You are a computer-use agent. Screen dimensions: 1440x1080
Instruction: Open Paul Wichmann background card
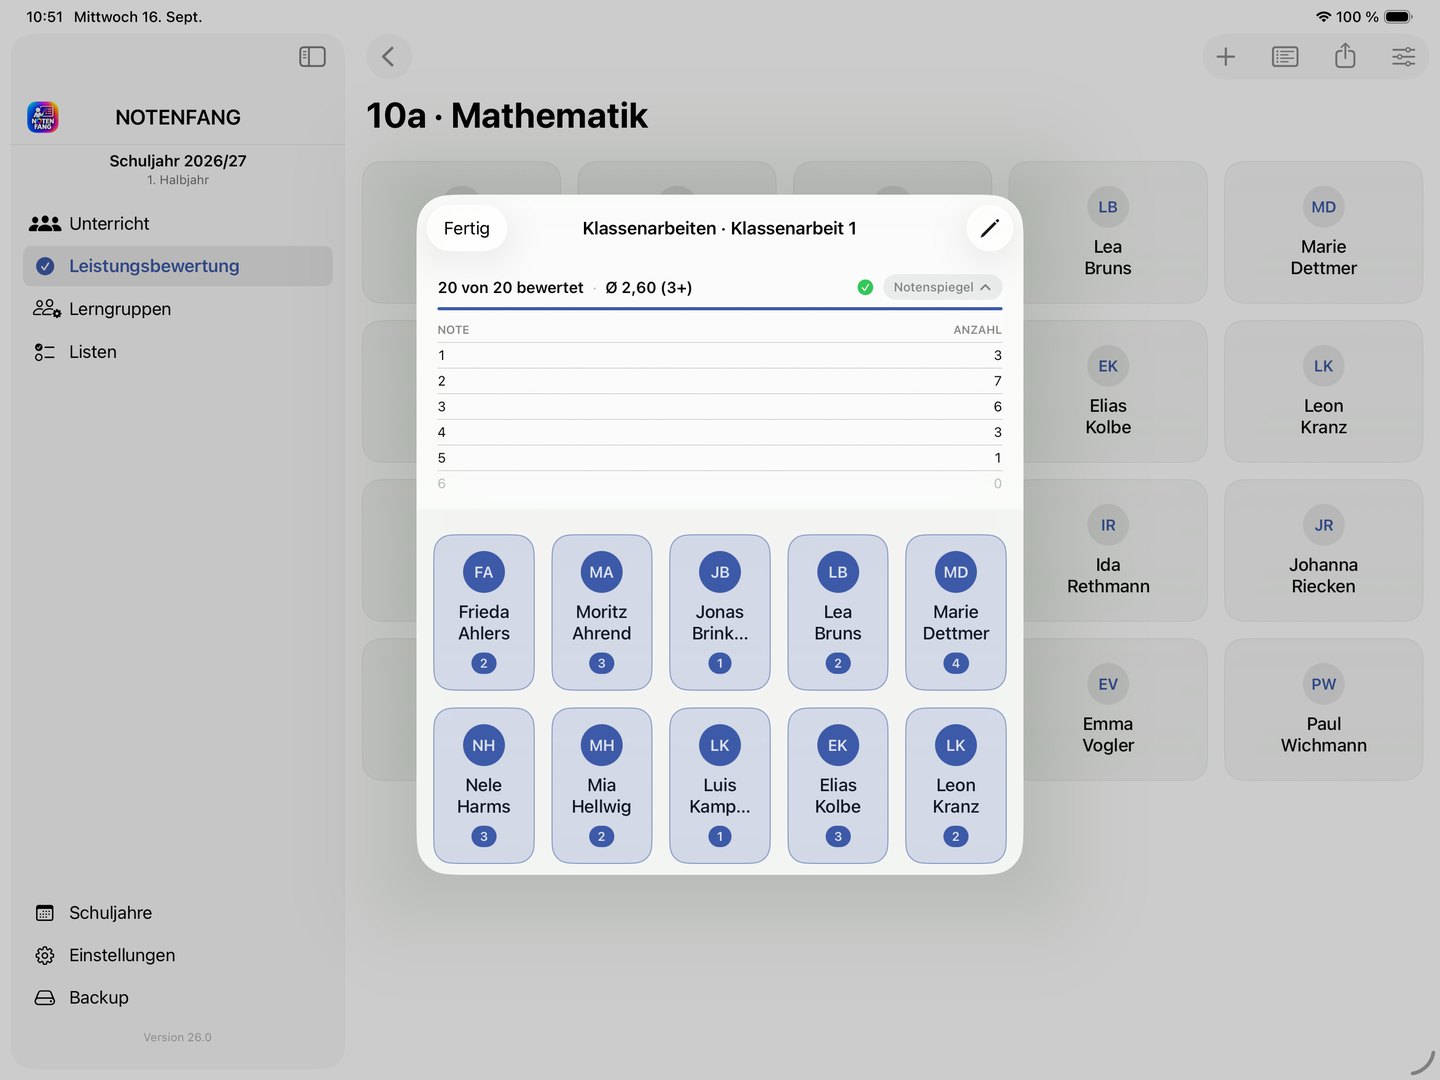pos(1323,710)
